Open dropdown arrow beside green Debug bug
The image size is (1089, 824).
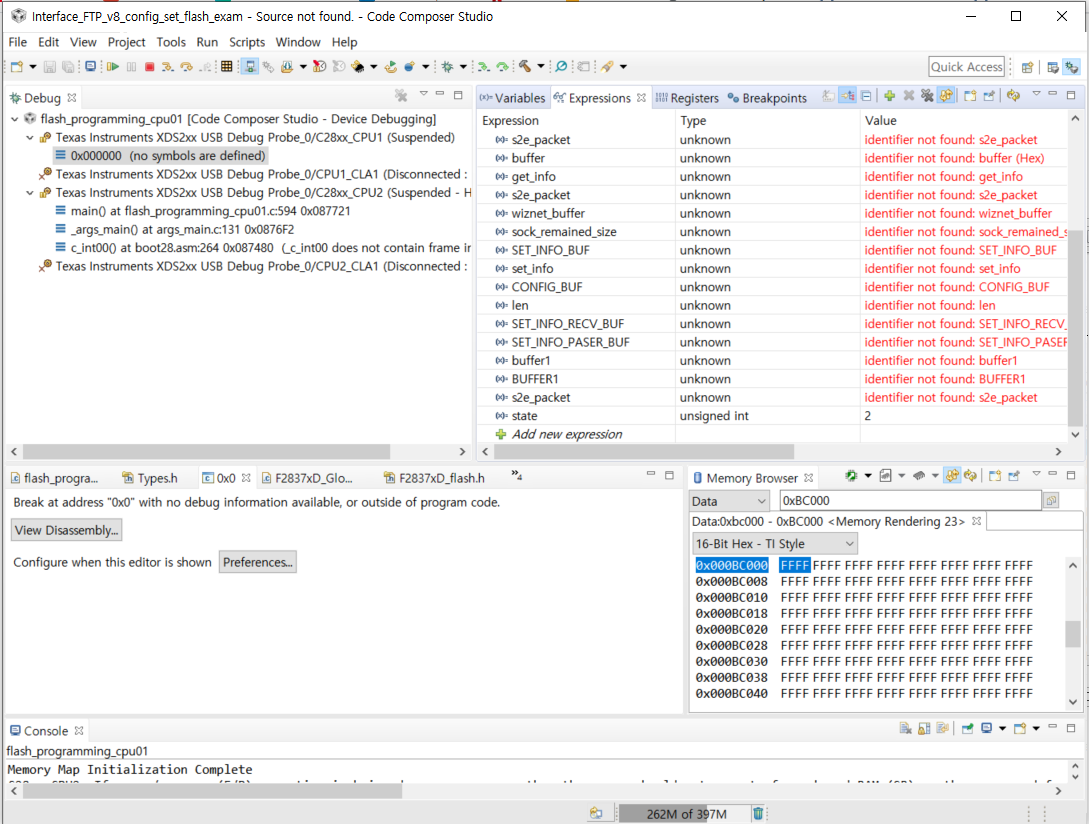pos(463,67)
